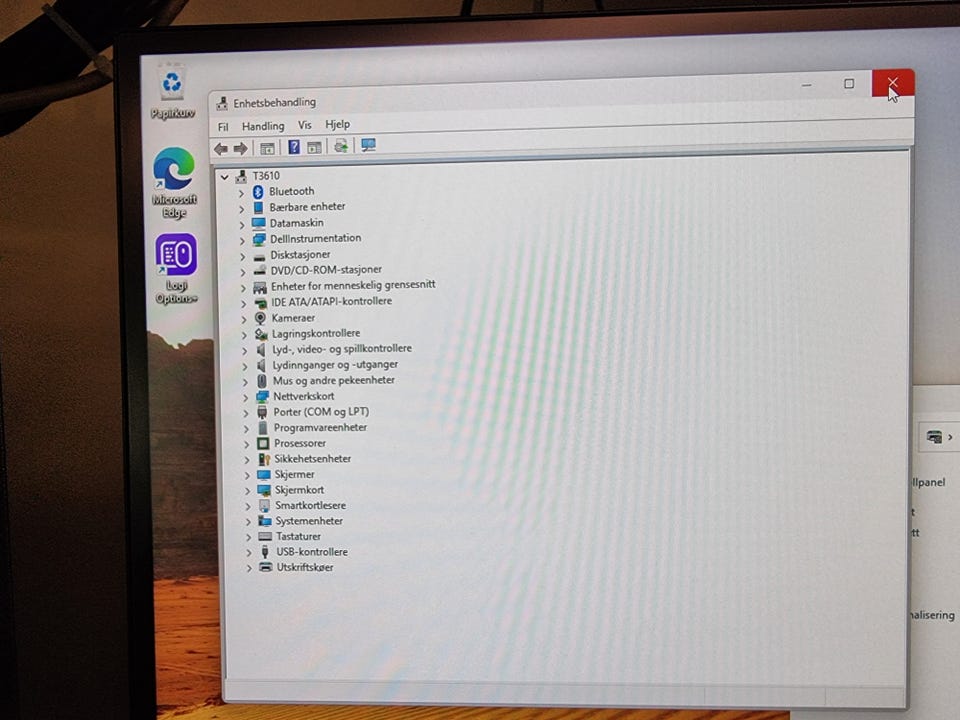Image resolution: width=960 pixels, height=720 pixels.
Task: Open the Microsoft Edge desktop shortcut
Action: (x=174, y=182)
